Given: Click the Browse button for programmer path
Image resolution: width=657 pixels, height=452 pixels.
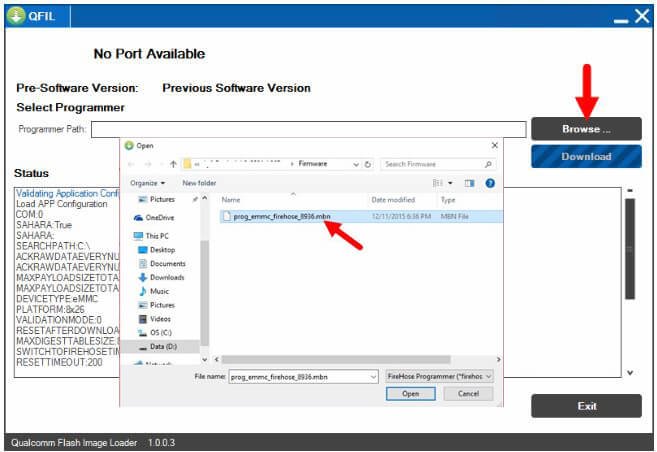Looking at the screenshot, I should point(586,129).
